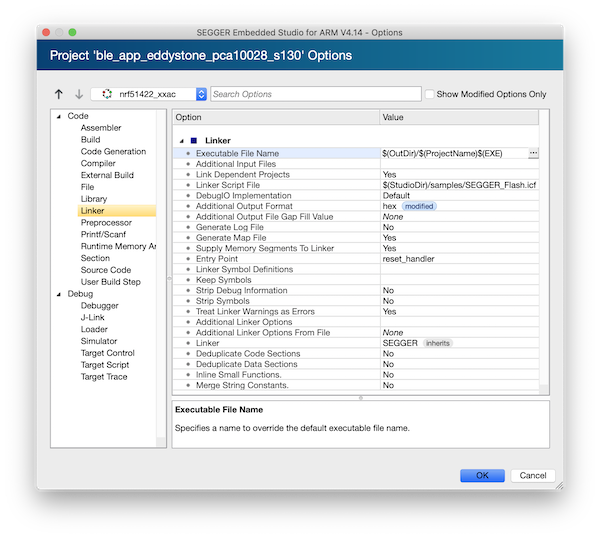Select Strip Symbols option row

coord(356,301)
